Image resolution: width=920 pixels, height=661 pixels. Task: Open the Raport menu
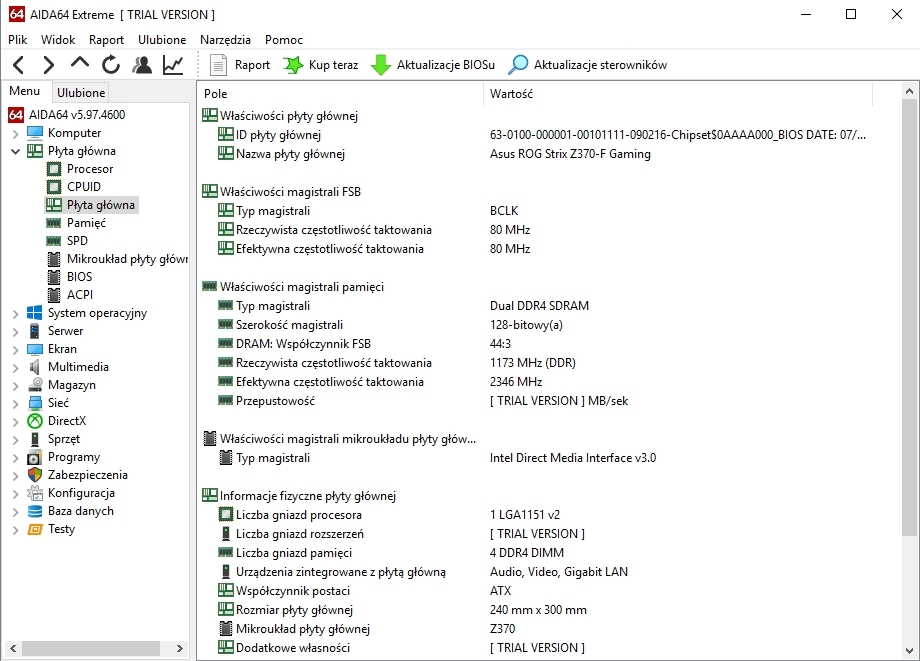(x=106, y=40)
